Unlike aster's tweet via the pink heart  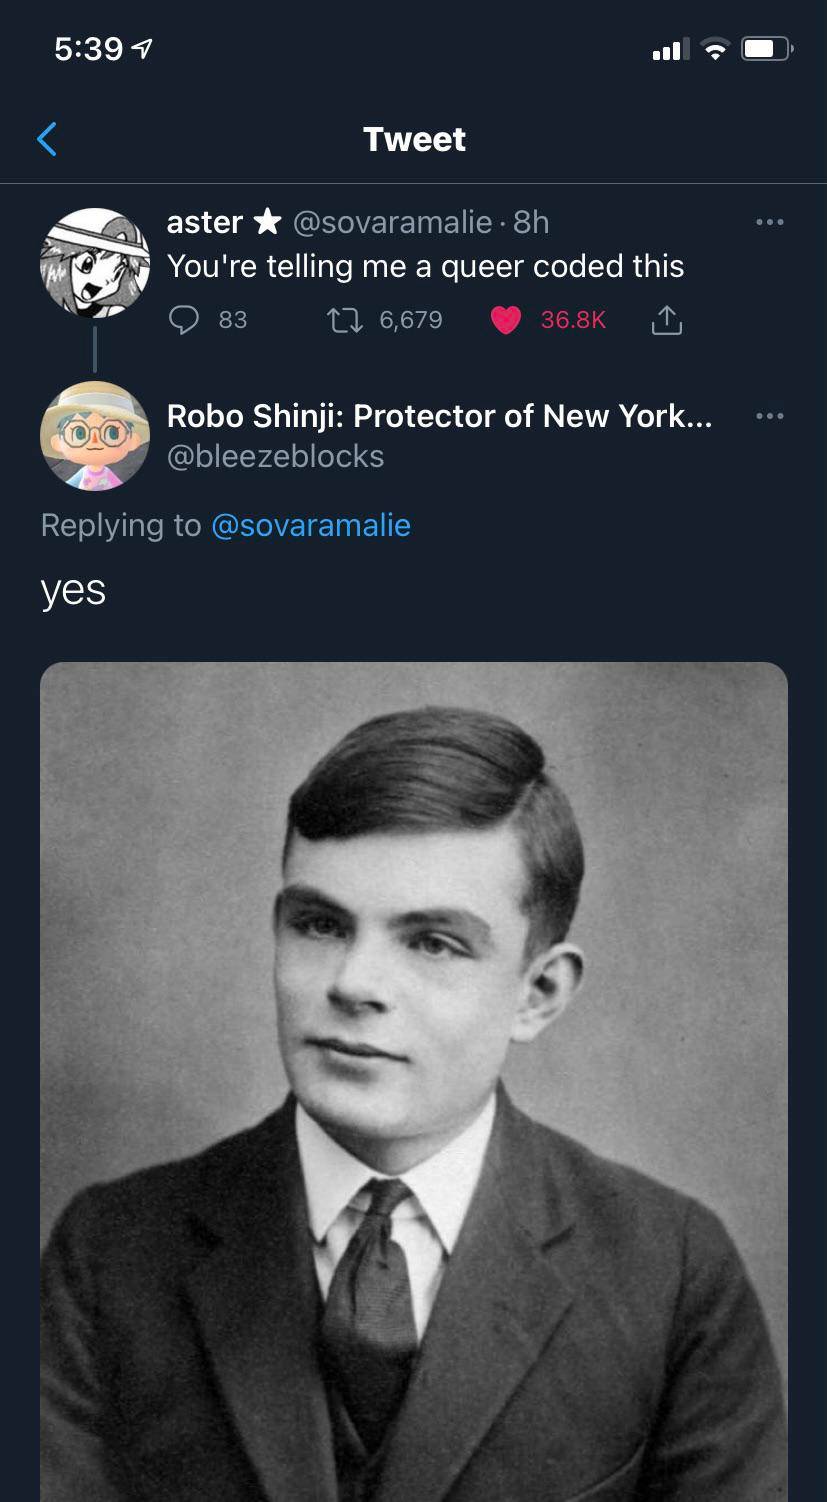tap(506, 319)
